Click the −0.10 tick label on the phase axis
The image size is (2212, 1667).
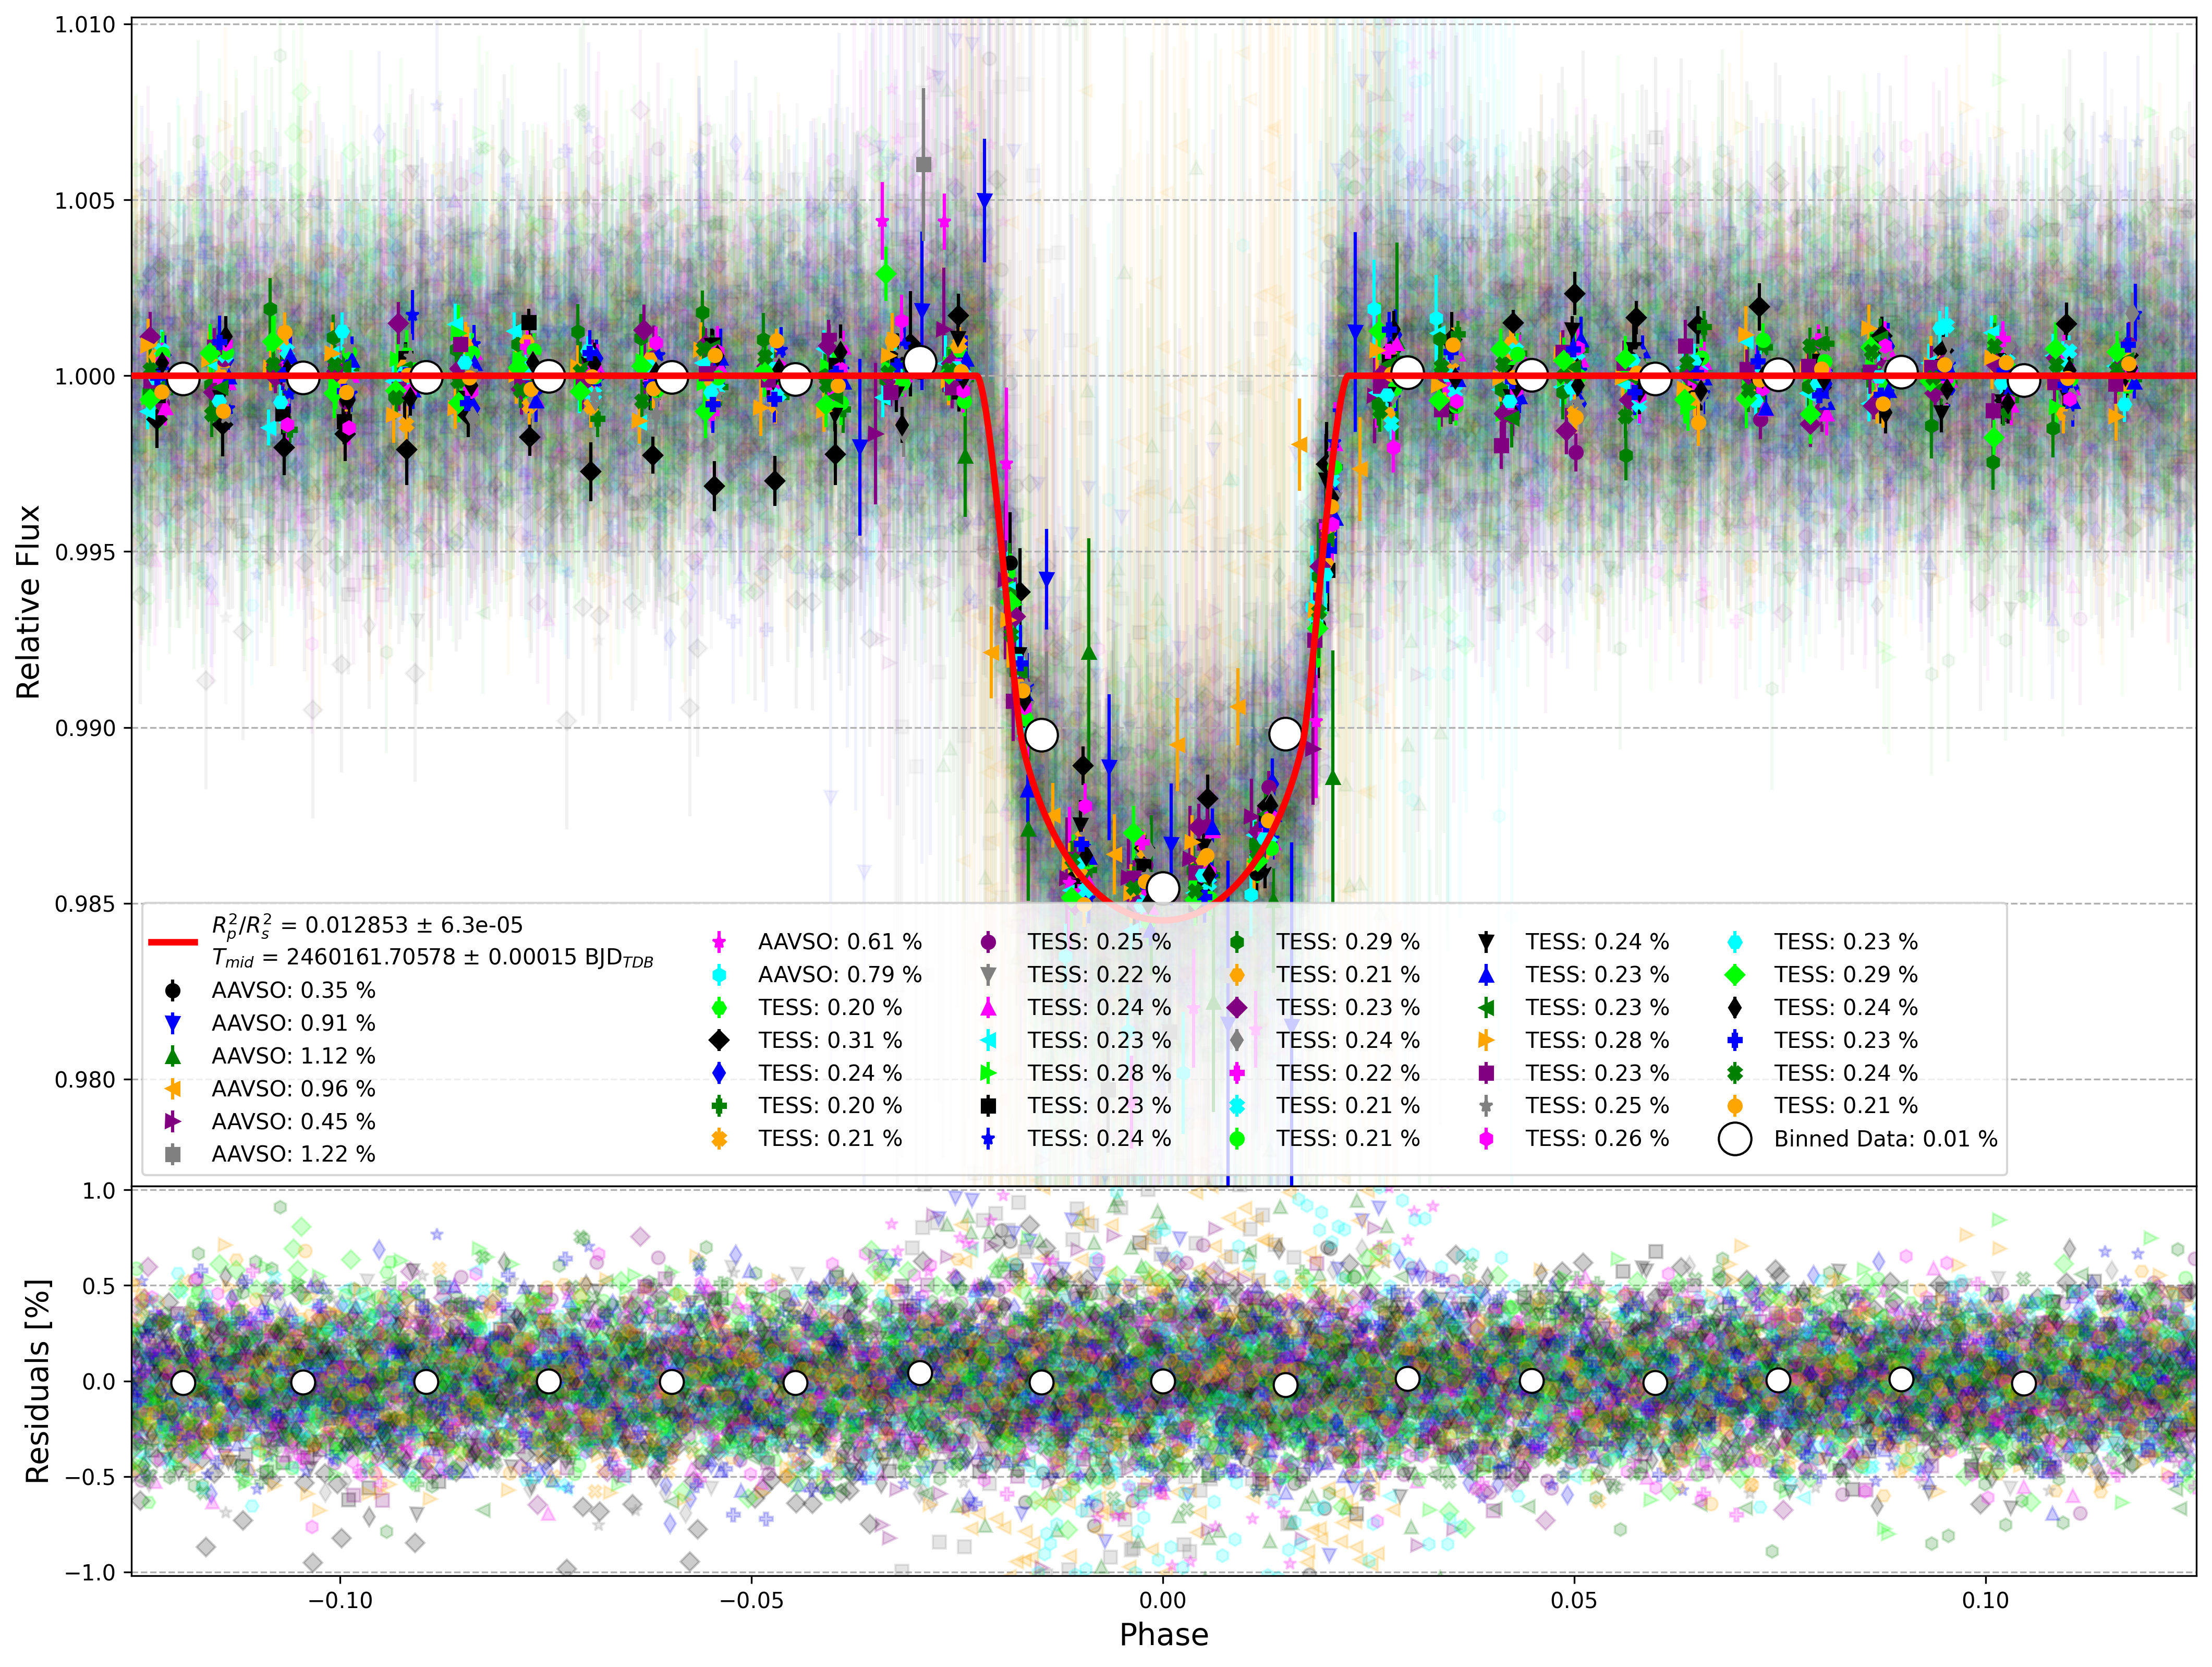(x=340, y=1600)
